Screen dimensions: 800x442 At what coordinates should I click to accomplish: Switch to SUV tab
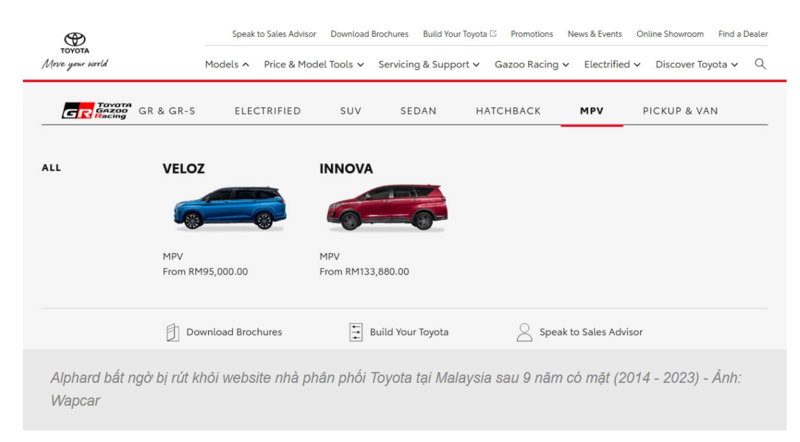coord(351,111)
